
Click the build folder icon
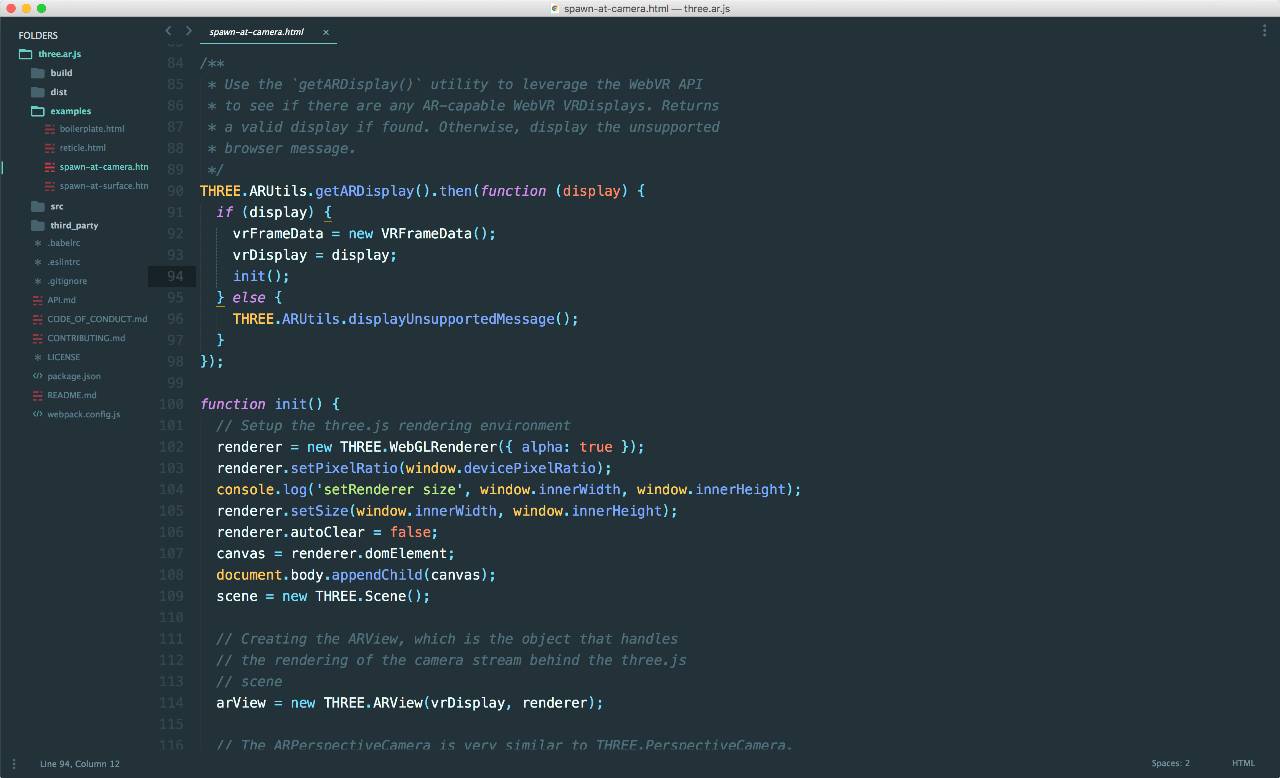tap(38, 73)
